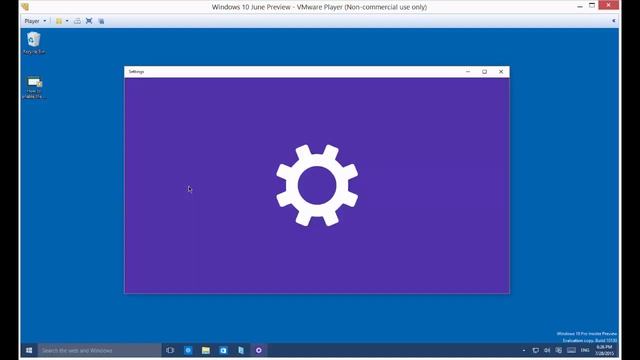Viewport: 640px width, 360px height.
Task: Open the touch keyboard from system tray
Action: tap(571, 350)
